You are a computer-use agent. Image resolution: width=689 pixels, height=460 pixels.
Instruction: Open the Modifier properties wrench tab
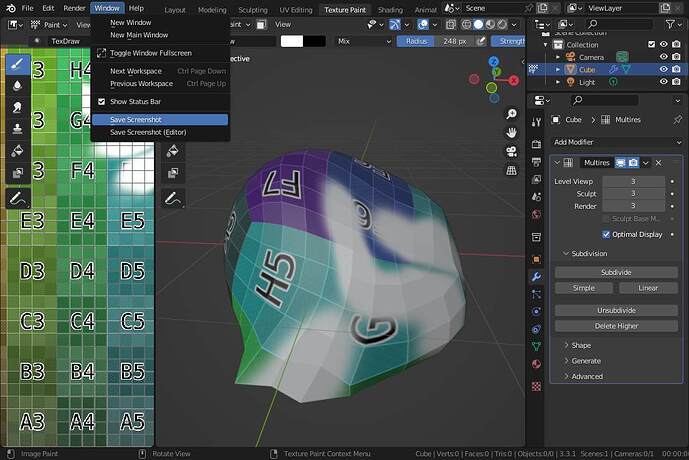(536, 277)
